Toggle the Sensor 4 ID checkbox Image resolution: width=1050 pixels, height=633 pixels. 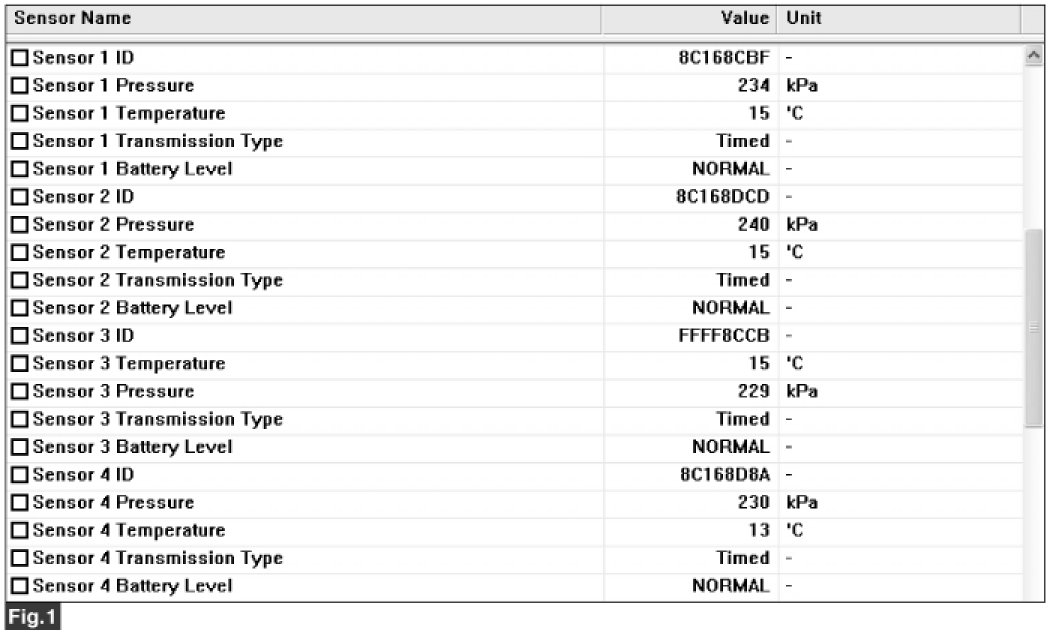pyautogui.click(x=20, y=475)
